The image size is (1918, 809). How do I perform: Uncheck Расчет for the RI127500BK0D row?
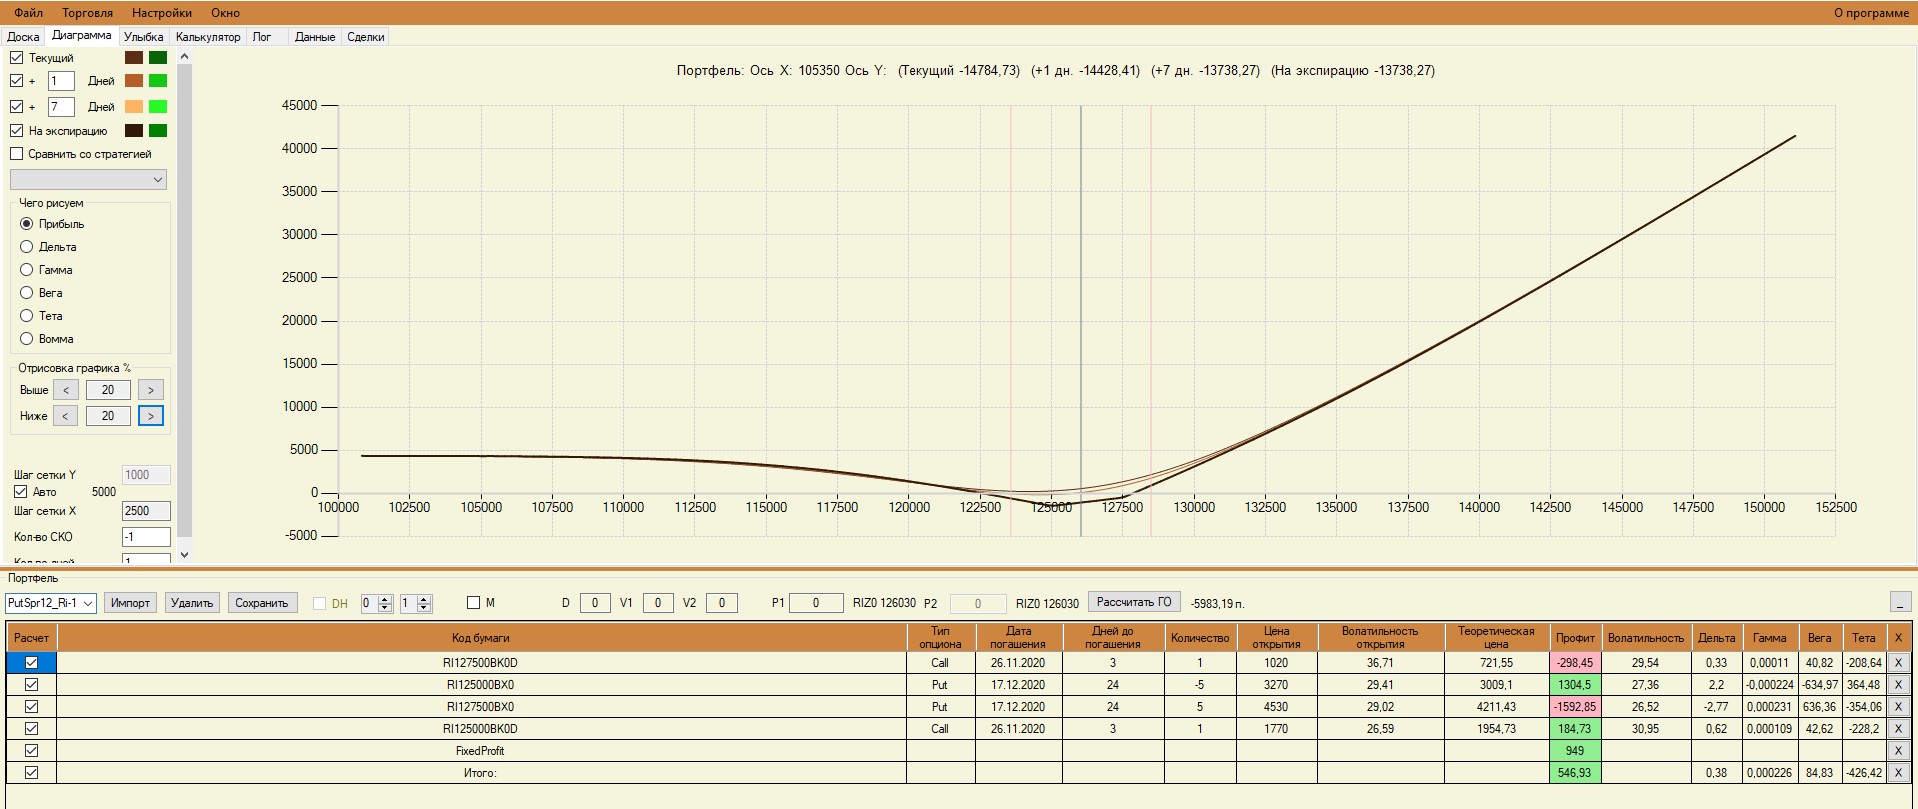[x=31, y=663]
